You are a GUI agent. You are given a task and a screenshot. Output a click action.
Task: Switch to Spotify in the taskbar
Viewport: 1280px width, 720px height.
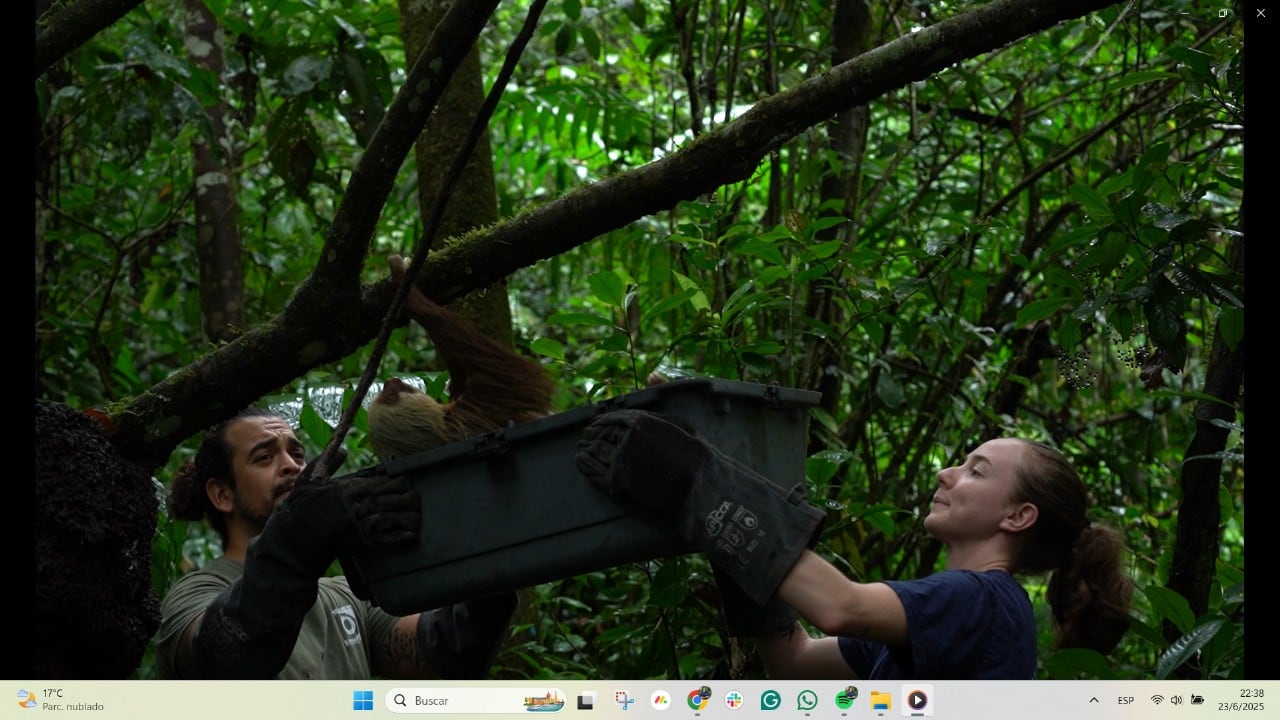[x=844, y=701]
